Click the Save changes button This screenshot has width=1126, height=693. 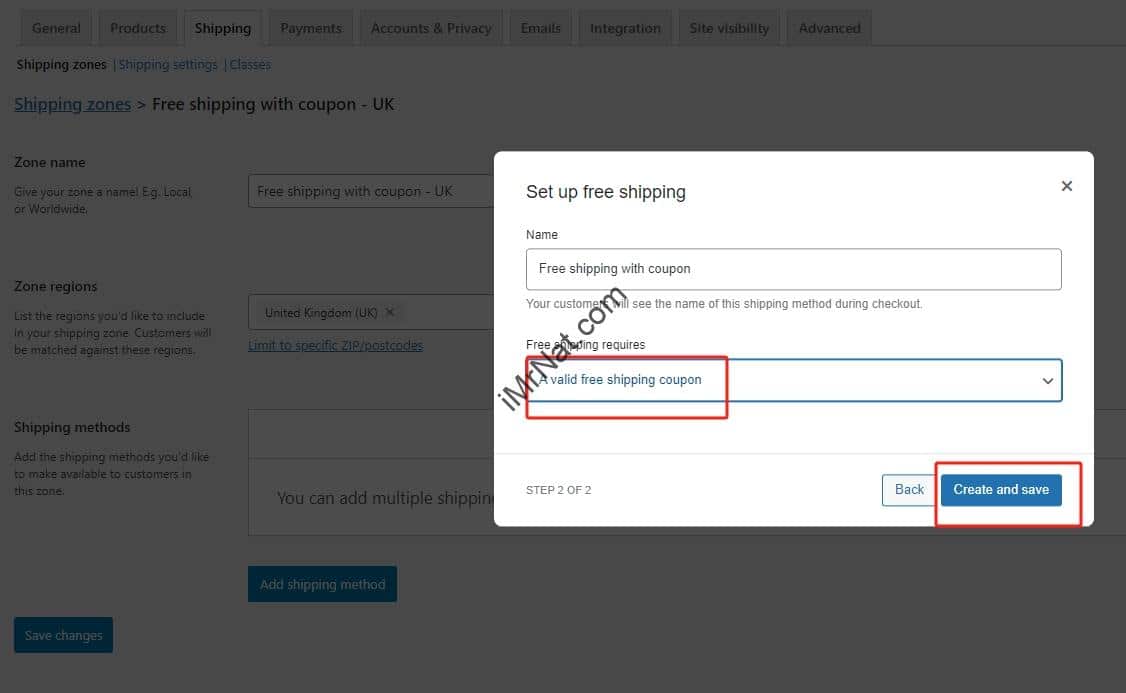(x=63, y=636)
